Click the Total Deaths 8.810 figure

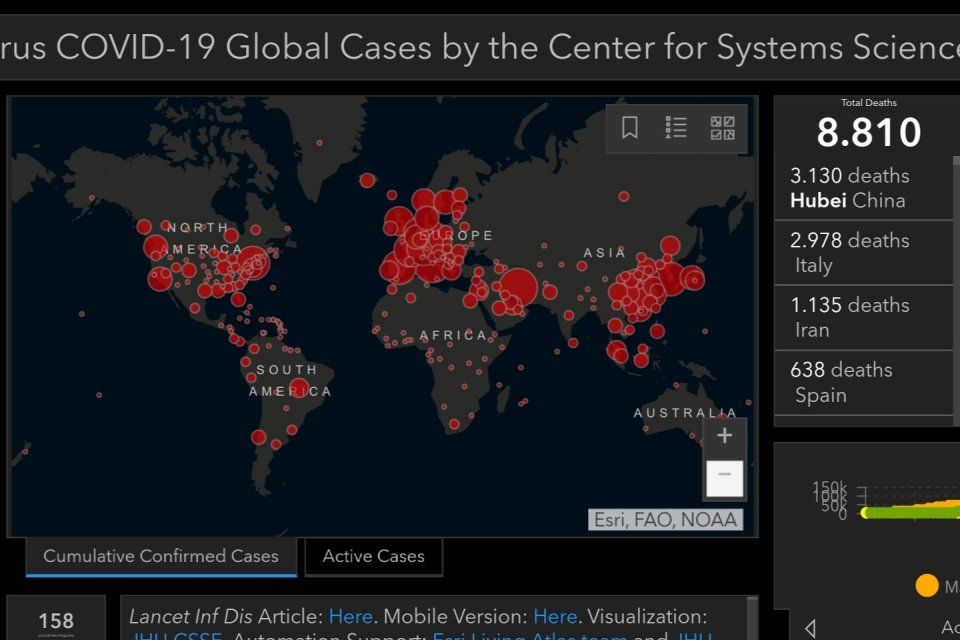click(868, 132)
